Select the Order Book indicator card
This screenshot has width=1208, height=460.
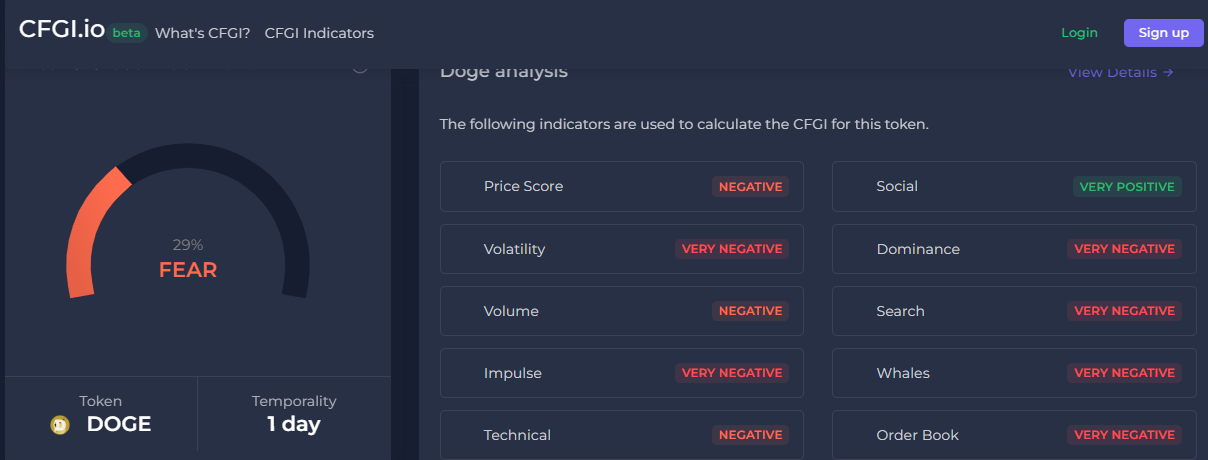(x=1013, y=435)
